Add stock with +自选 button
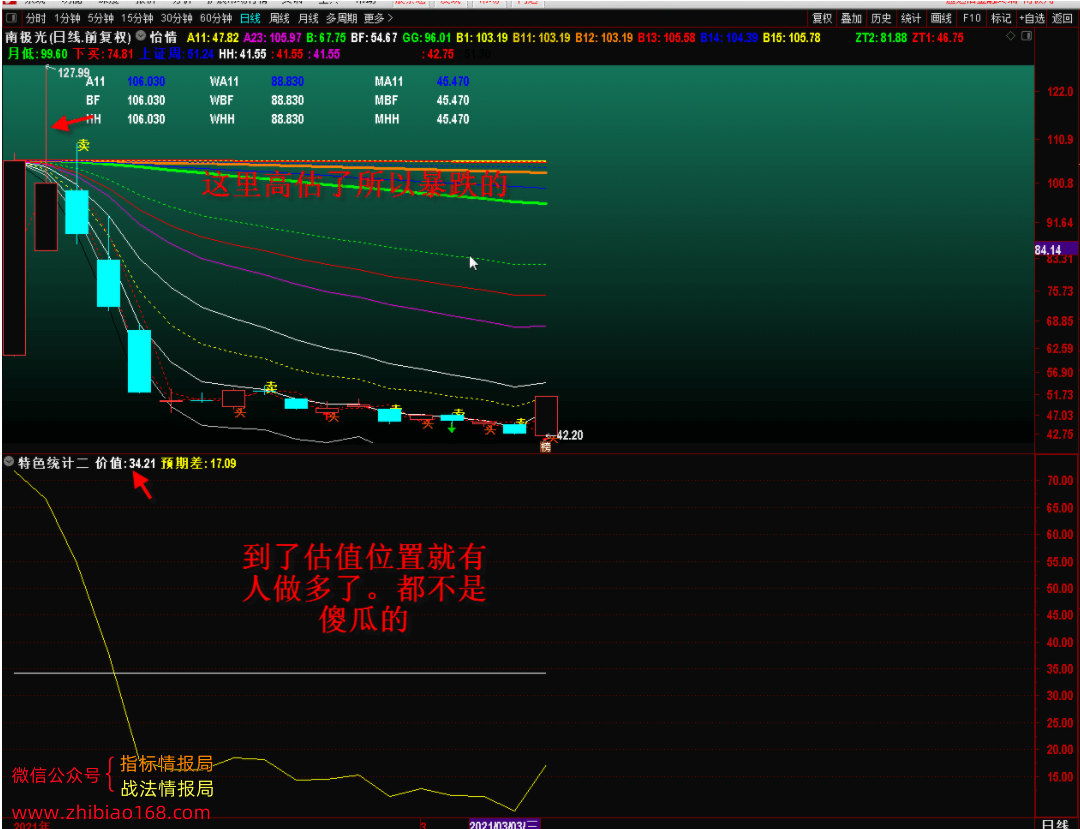Screen dimensions: 1080x829 pyautogui.click(x=1032, y=19)
